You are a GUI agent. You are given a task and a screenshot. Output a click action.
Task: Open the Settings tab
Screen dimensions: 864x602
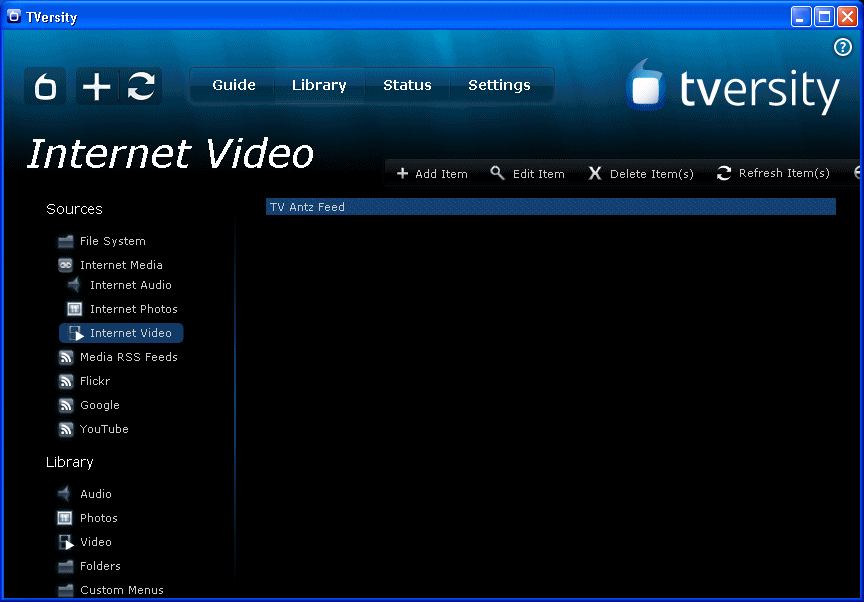499,85
